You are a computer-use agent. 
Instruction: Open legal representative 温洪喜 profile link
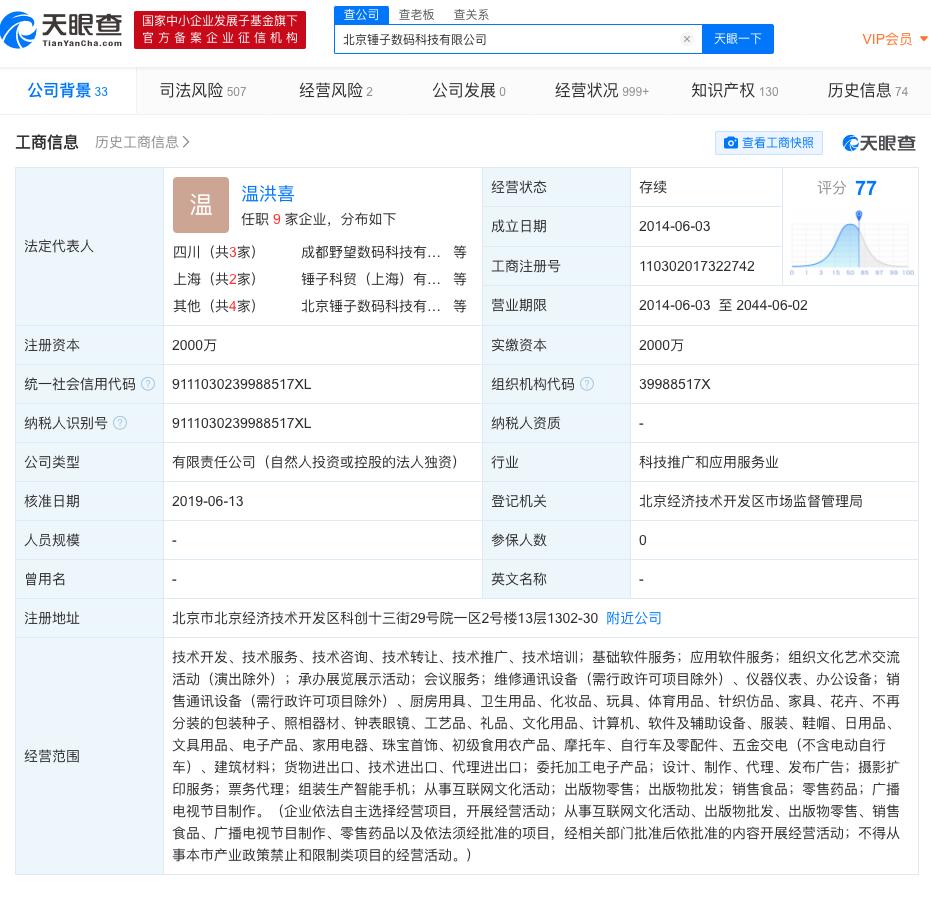point(268,193)
